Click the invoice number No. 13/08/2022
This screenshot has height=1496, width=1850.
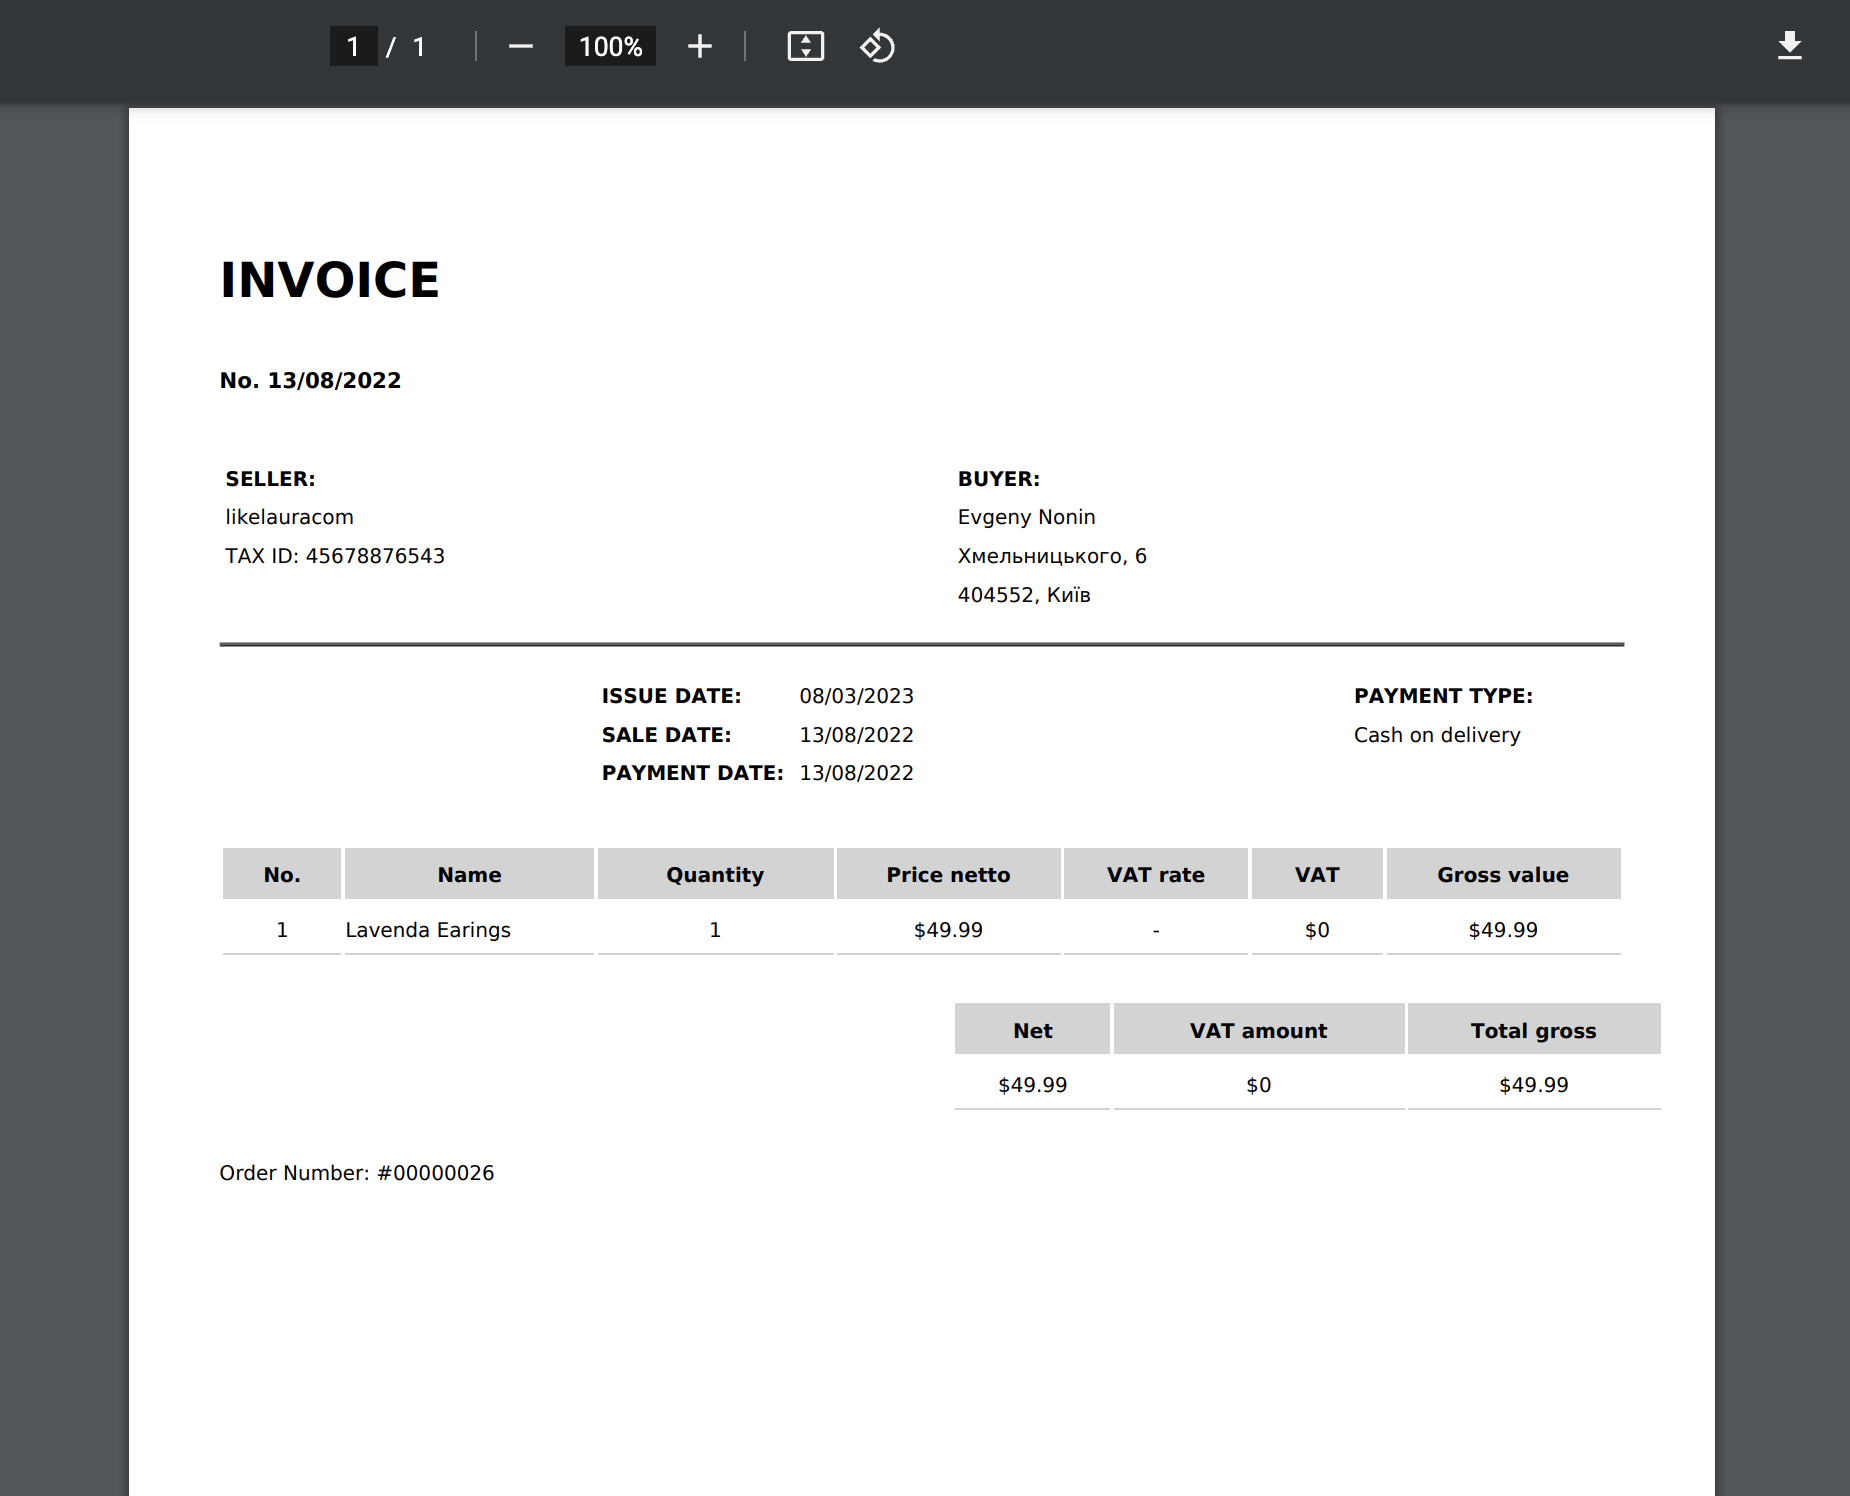pos(310,381)
